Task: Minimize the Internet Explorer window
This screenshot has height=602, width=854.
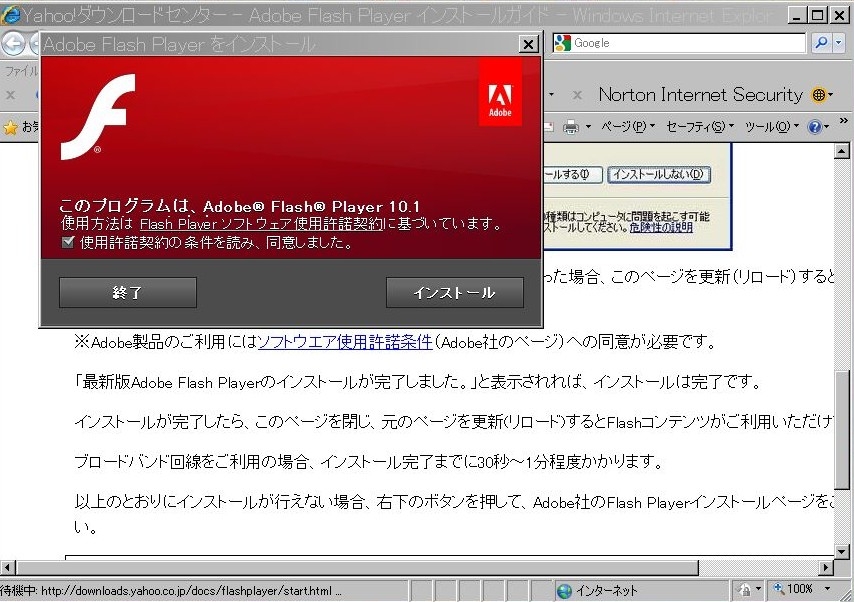Action: pyautogui.click(x=796, y=15)
